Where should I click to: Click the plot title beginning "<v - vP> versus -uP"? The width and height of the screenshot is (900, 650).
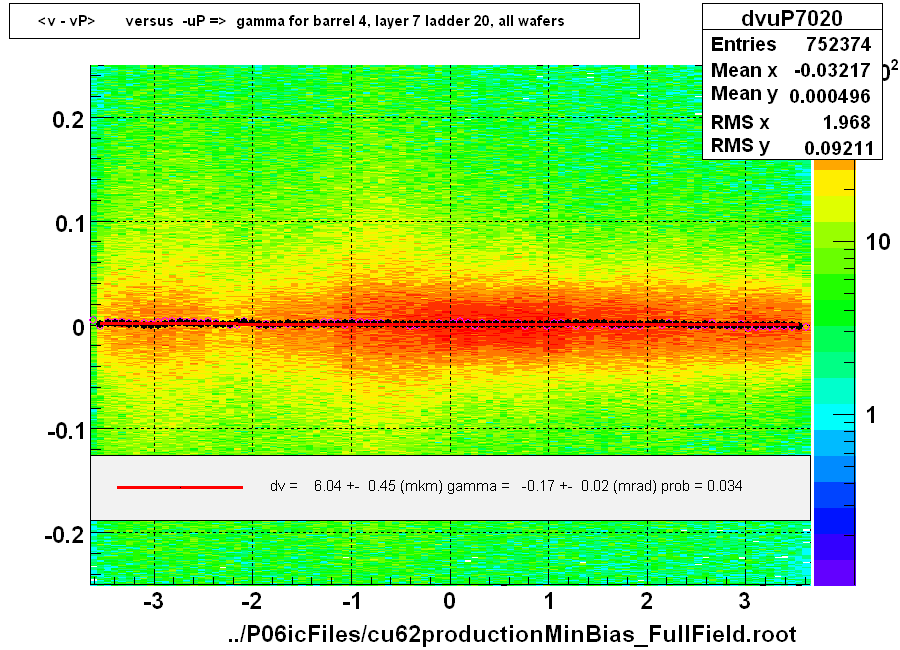point(301,21)
